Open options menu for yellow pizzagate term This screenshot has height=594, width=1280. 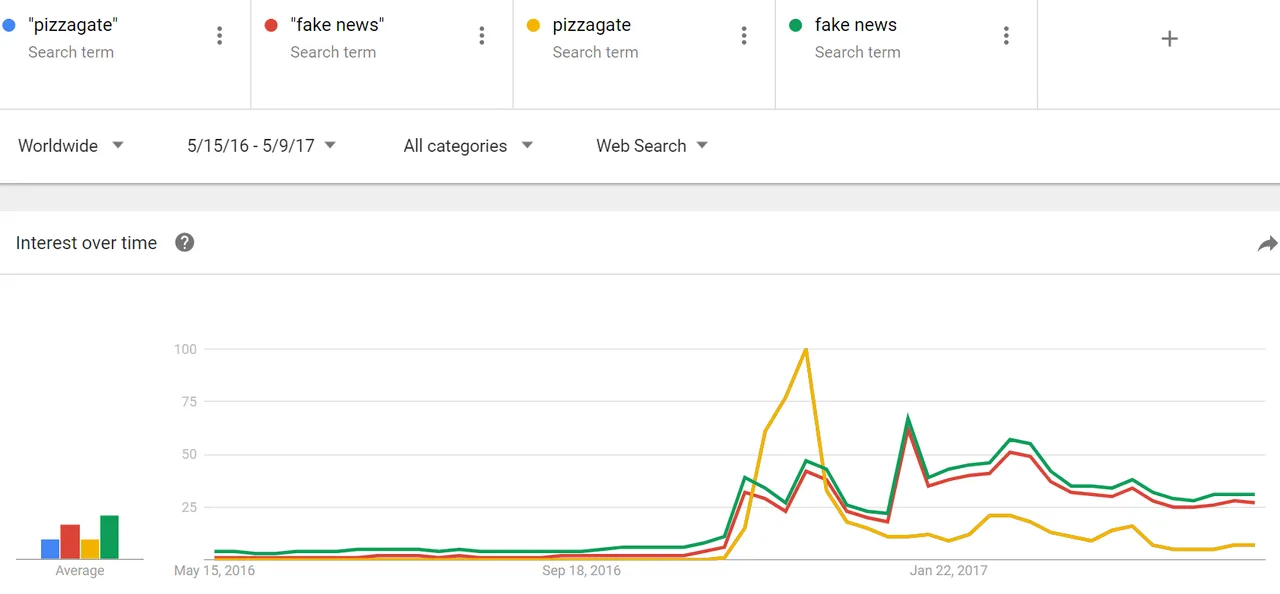(744, 37)
